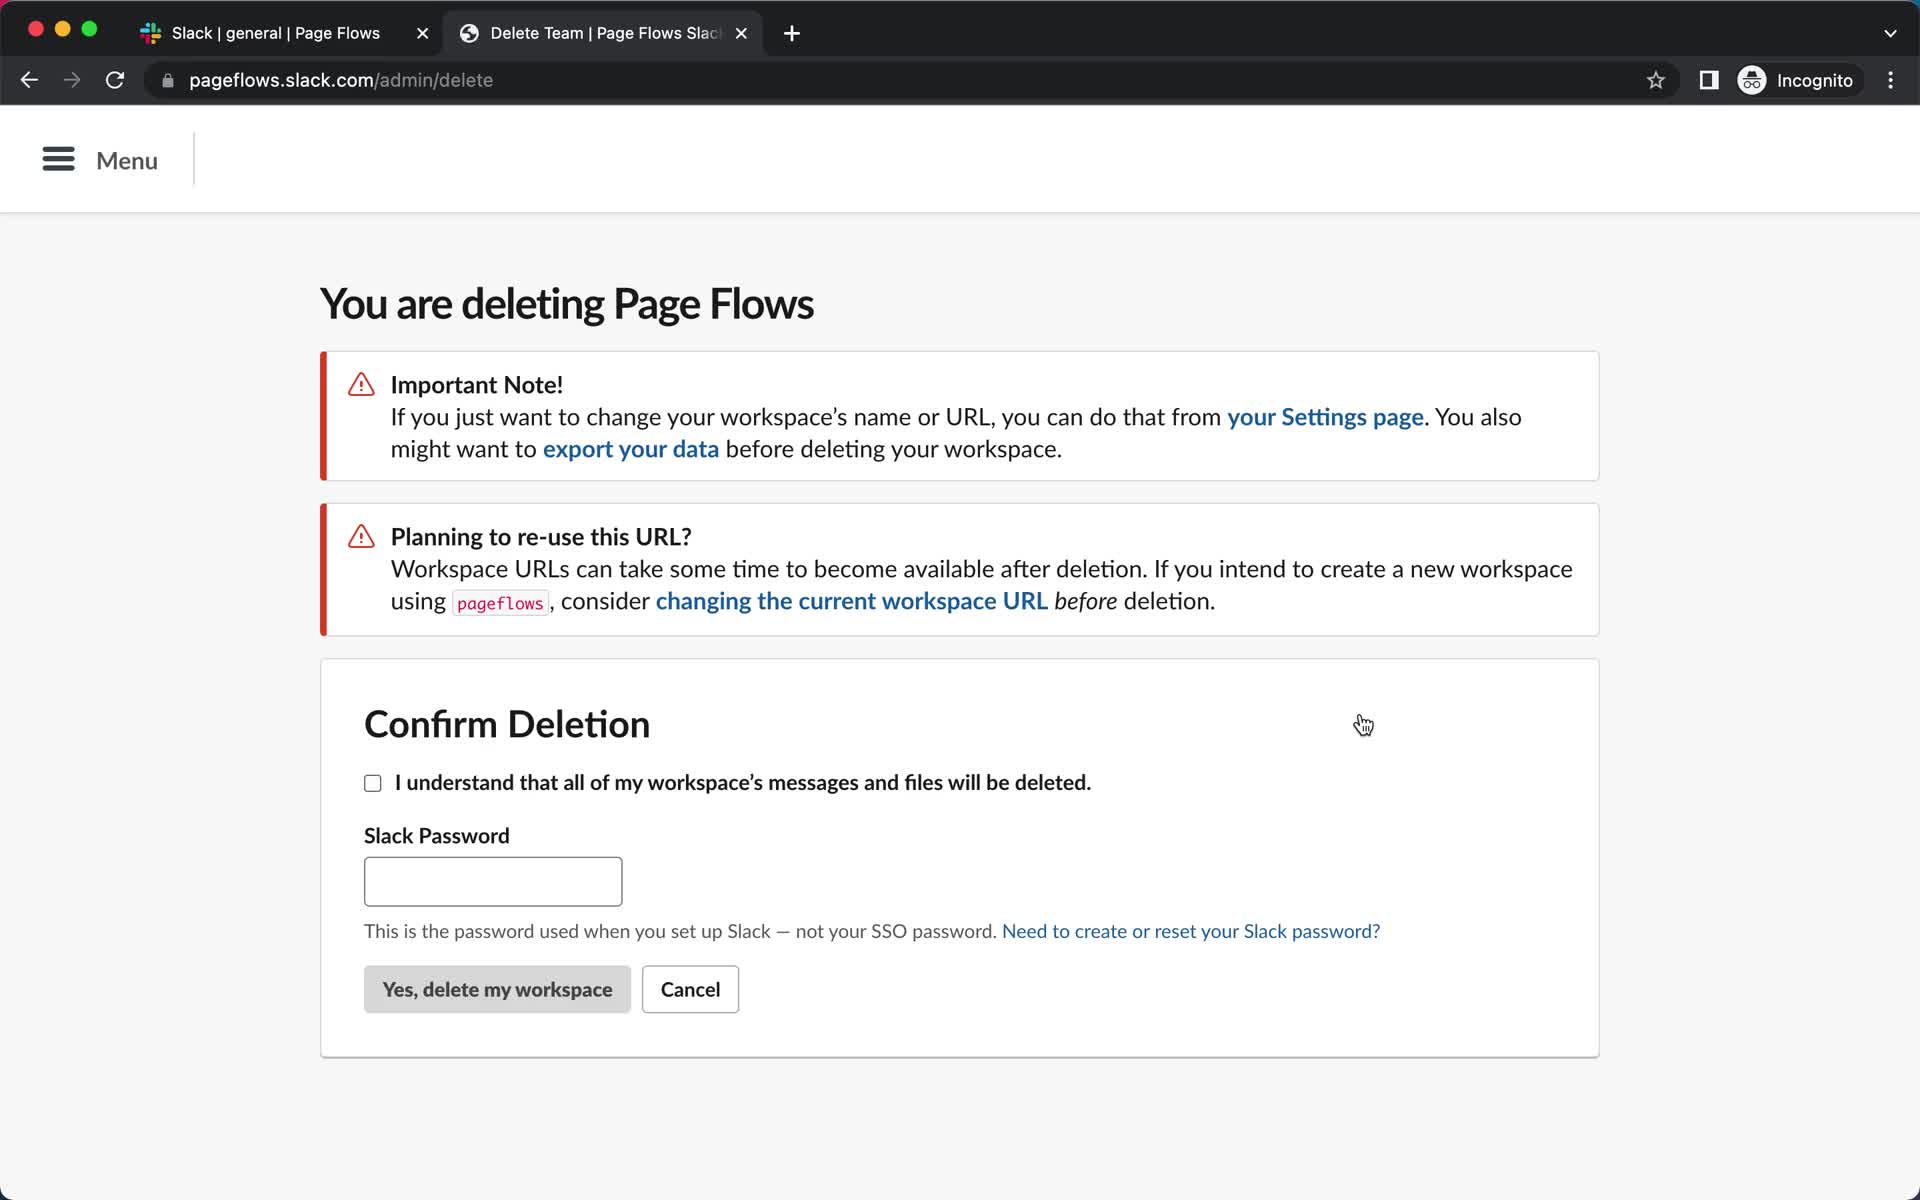Click Yes, delete my workspace button
This screenshot has width=1920, height=1200.
(497, 989)
